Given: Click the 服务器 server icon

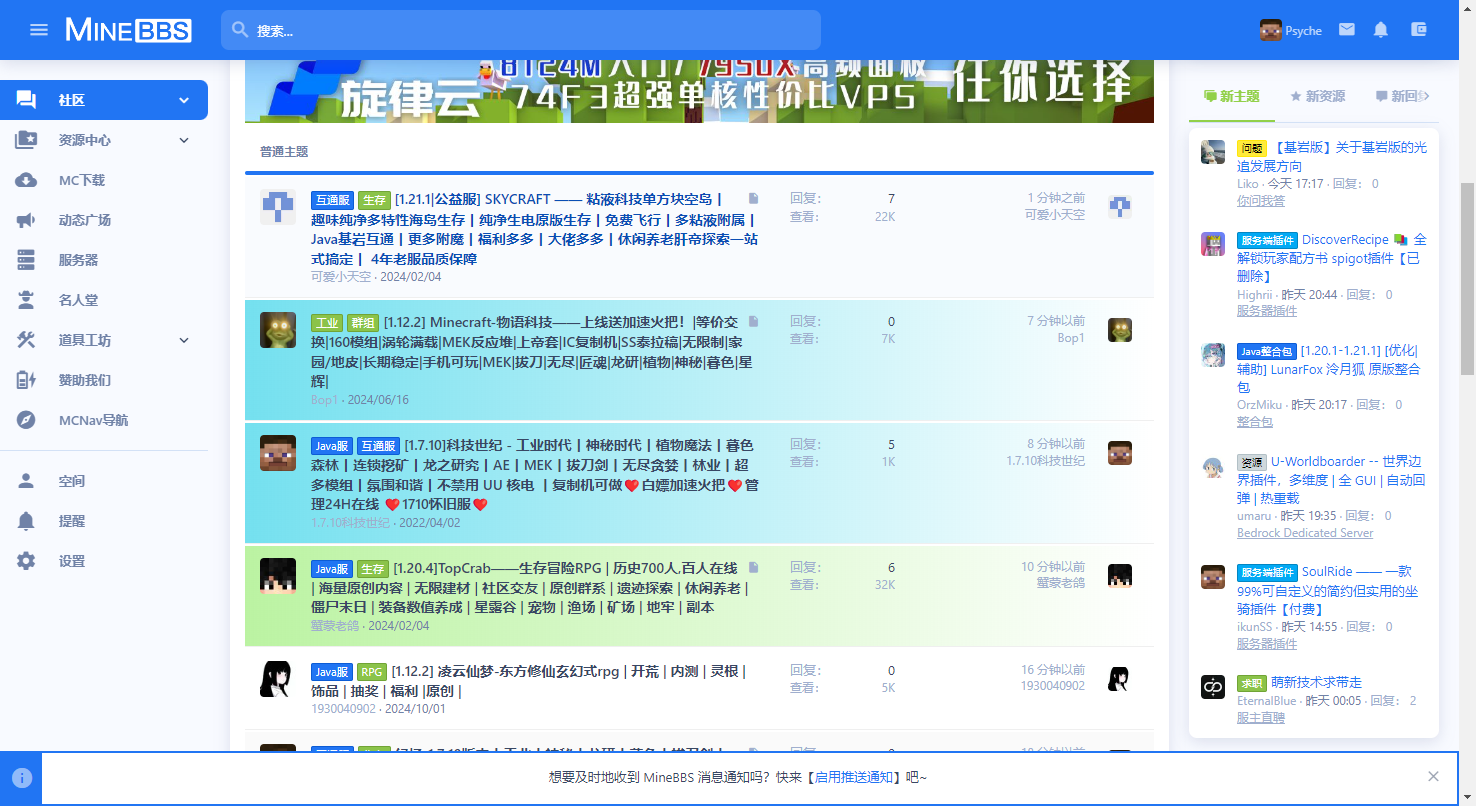Looking at the screenshot, I should [26, 260].
